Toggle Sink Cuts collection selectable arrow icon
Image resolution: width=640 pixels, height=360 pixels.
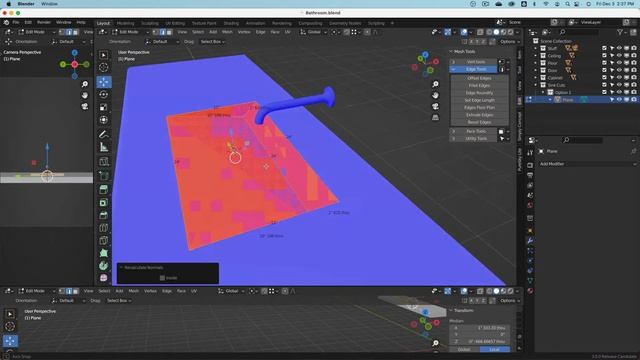point(611,85)
